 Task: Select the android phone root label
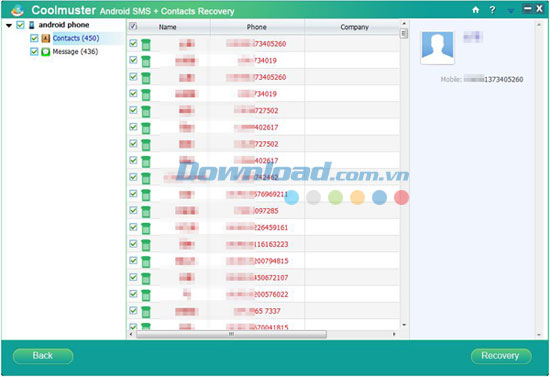click(64, 25)
